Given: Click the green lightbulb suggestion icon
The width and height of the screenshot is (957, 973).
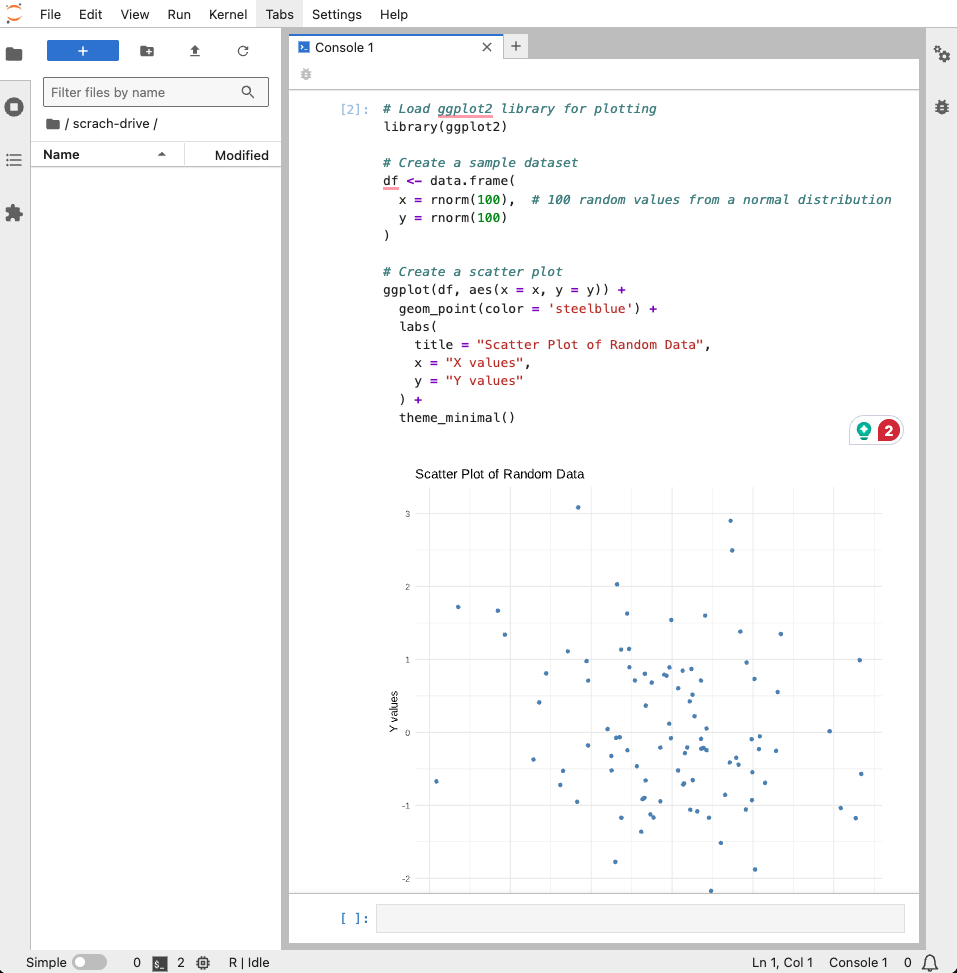Looking at the screenshot, I should click(864, 430).
